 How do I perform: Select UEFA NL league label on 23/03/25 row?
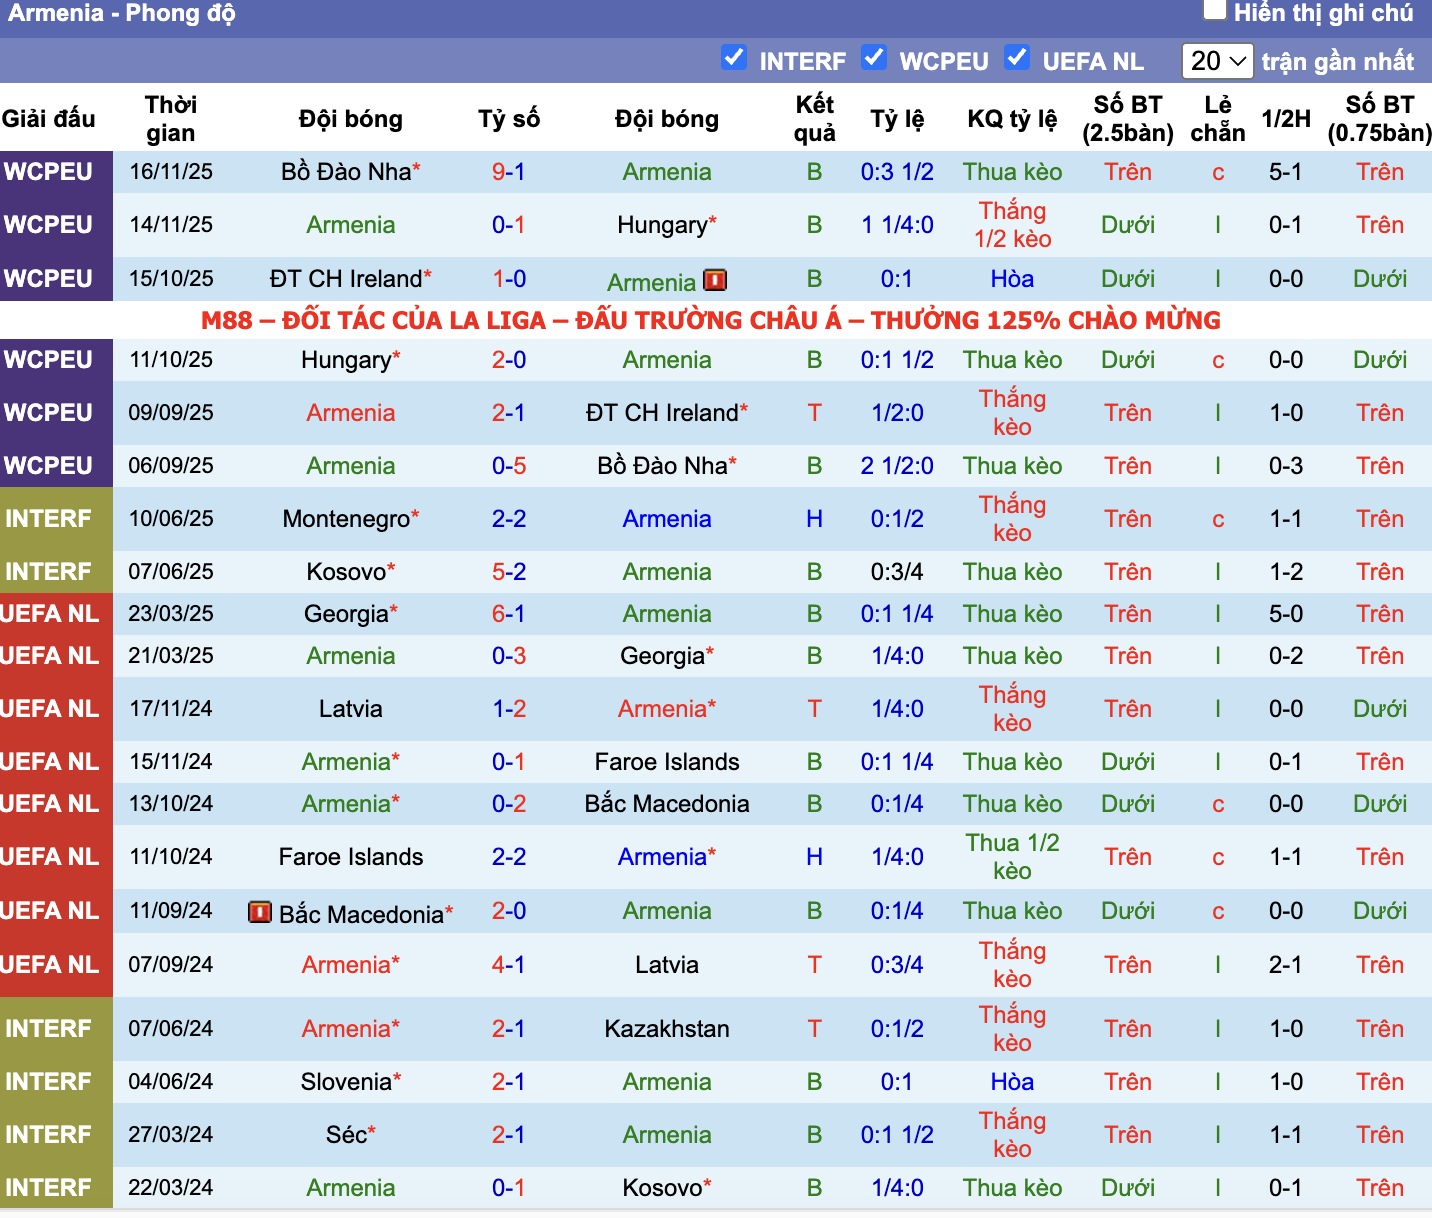point(50,614)
